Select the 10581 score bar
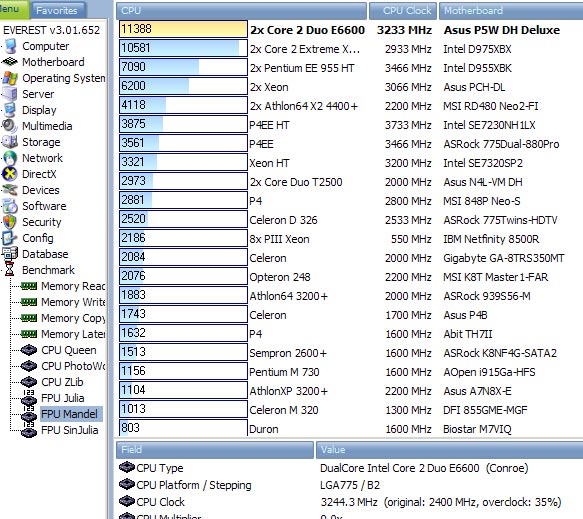The height and width of the screenshot is (519, 583). (x=183, y=48)
